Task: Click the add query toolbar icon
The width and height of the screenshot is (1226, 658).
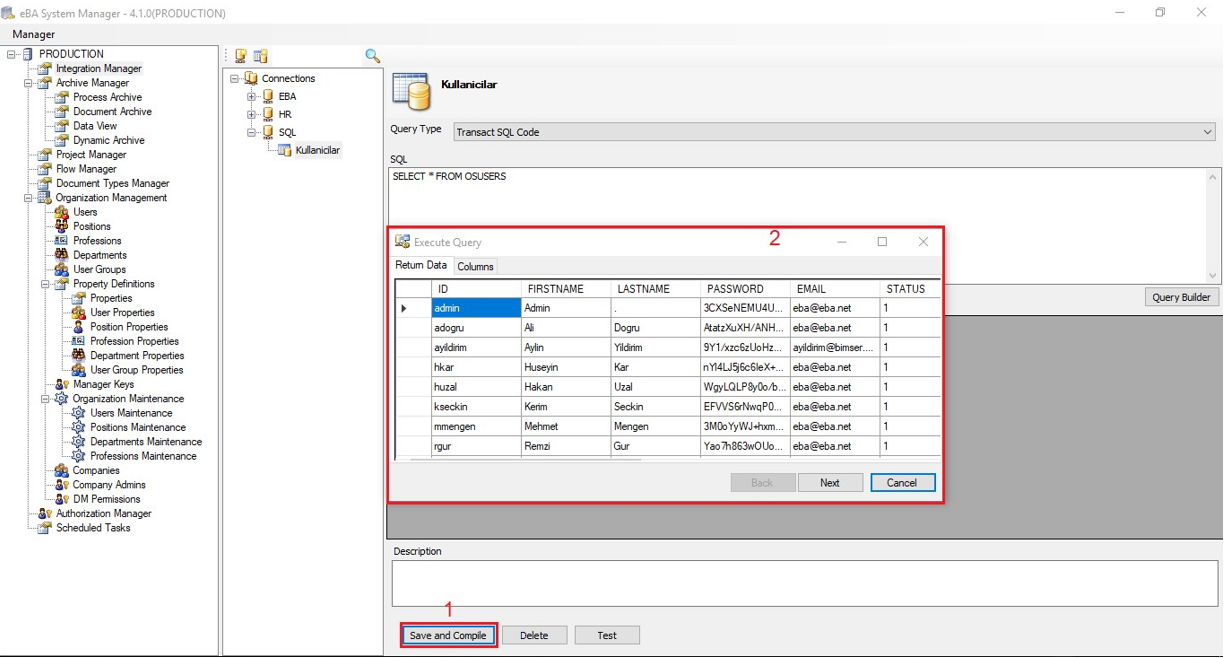Action: point(260,56)
